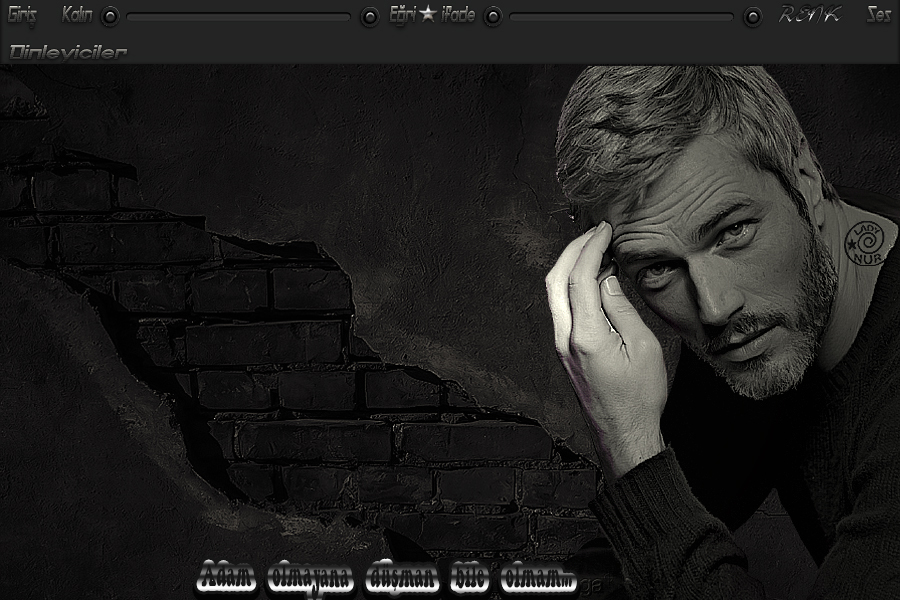Toggle the round knob right of iFade
The height and width of the screenshot is (600, 900).
point(493,16)
